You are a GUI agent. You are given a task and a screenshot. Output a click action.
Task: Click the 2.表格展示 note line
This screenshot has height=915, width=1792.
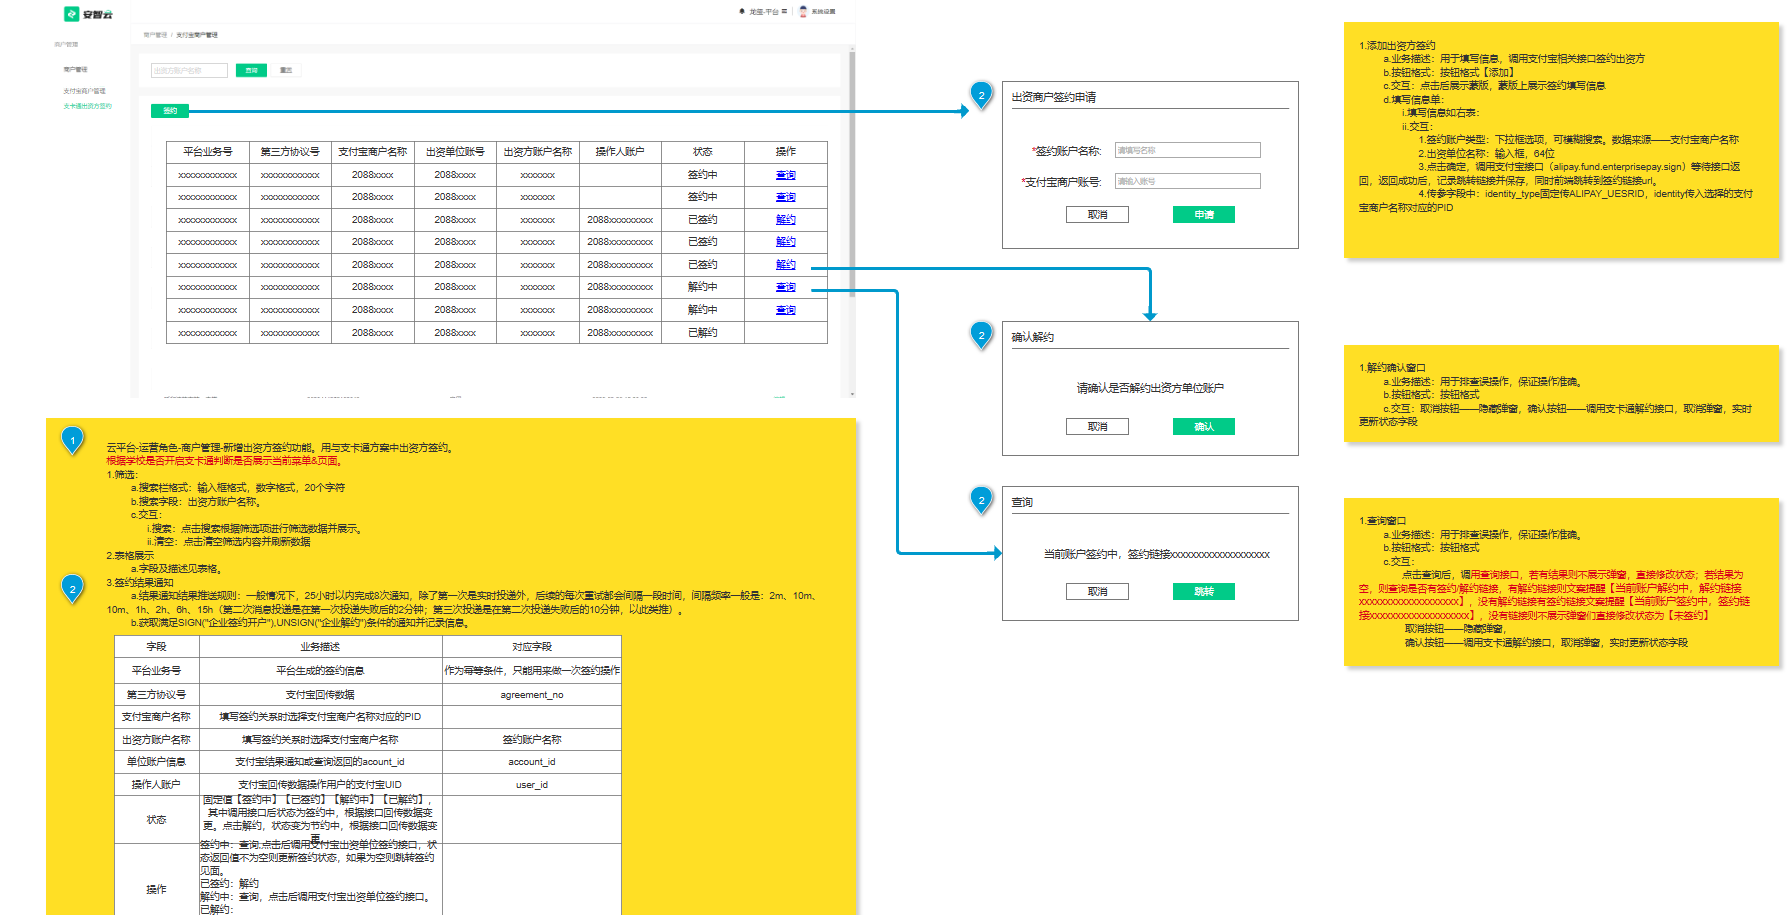click(x=130, y=556)
